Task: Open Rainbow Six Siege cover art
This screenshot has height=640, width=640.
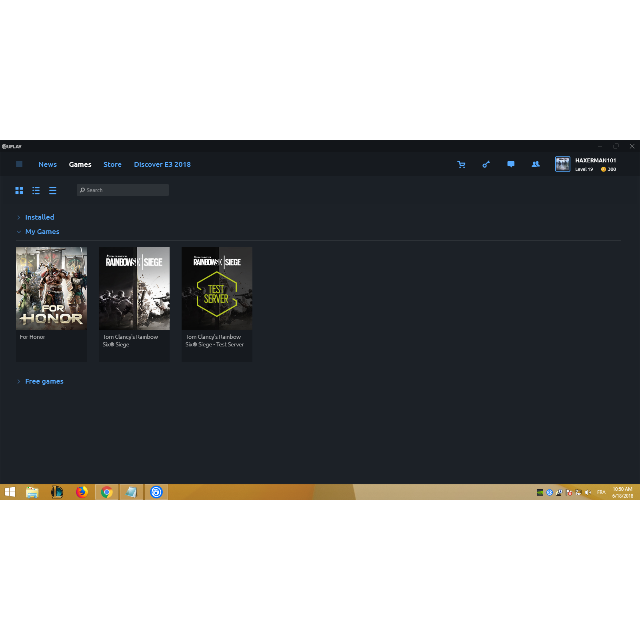Action: coord(134,288)
